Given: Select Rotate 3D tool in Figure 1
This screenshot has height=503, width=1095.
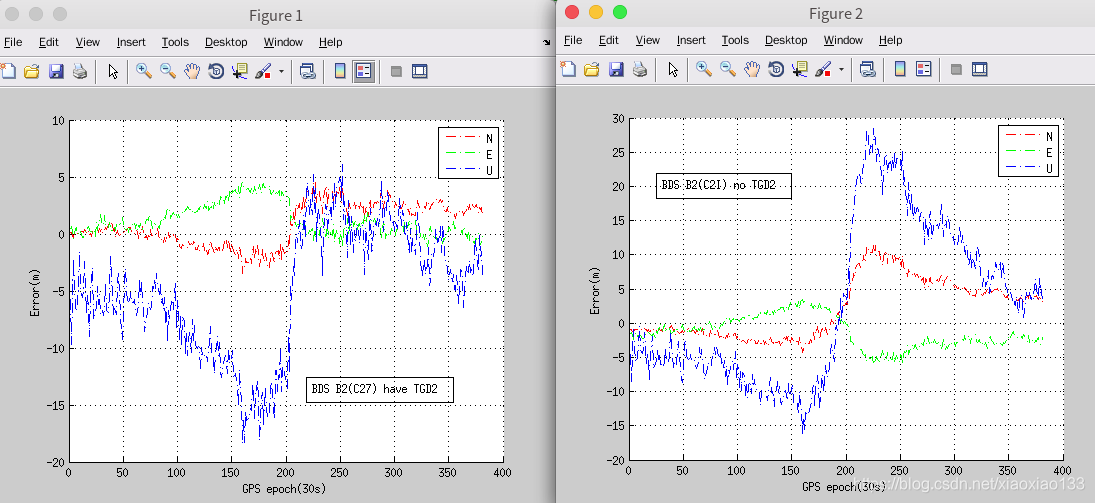Looking at the screenshot, I should click(216, 71).
